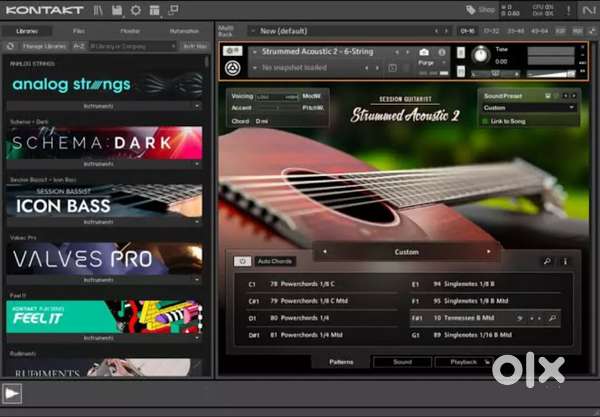
Task: Toggle Auto Chords button
Action: pyautogui.click(x=275, y=261)
